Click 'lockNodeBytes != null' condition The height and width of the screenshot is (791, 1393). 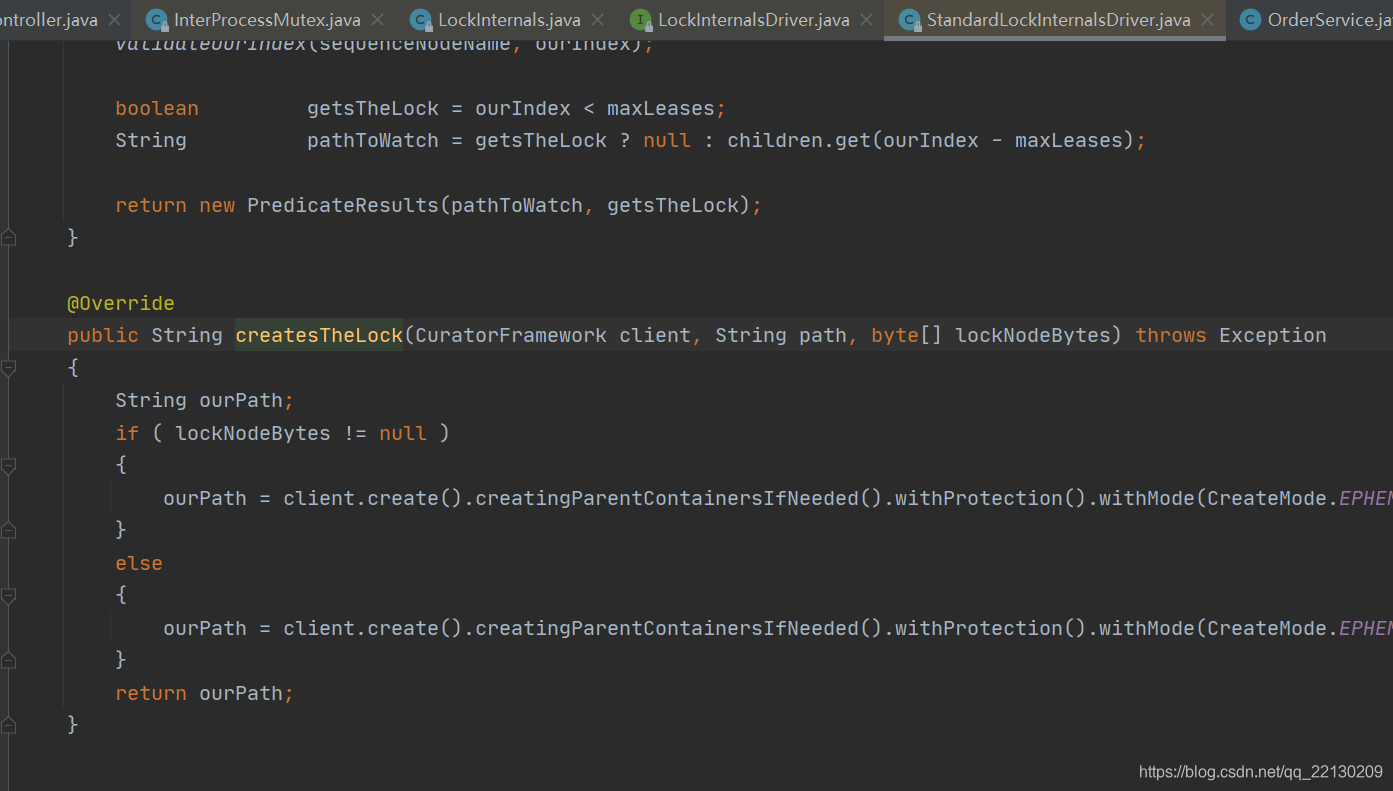(x=301, y=433)
